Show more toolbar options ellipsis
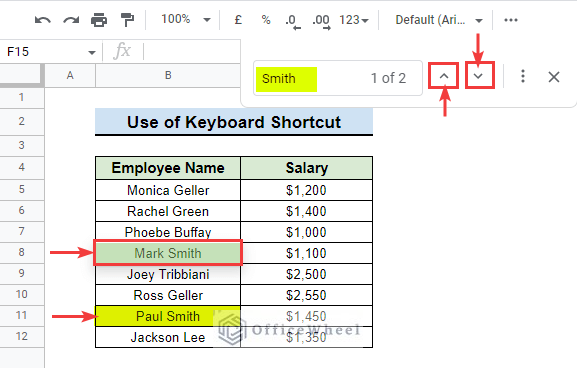This screenshot has width=577, height=368. [511, 20]
